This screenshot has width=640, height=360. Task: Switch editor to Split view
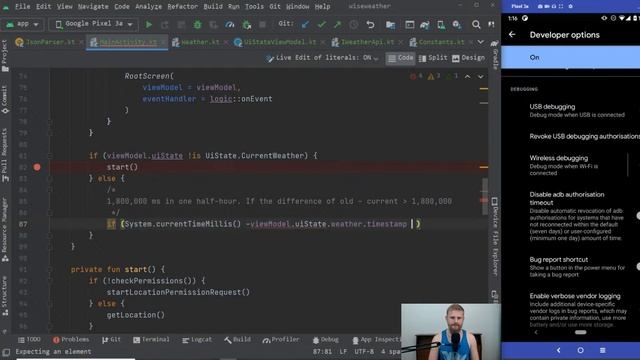tap(433, 58)
